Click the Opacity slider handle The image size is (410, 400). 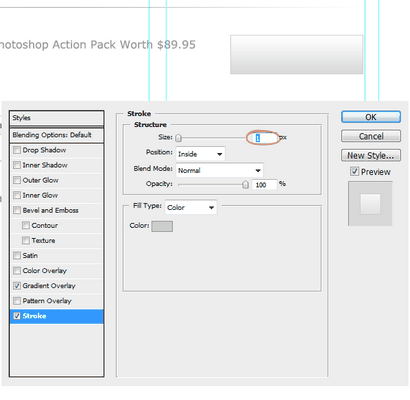pyautogui.click(x=245, y=184)
